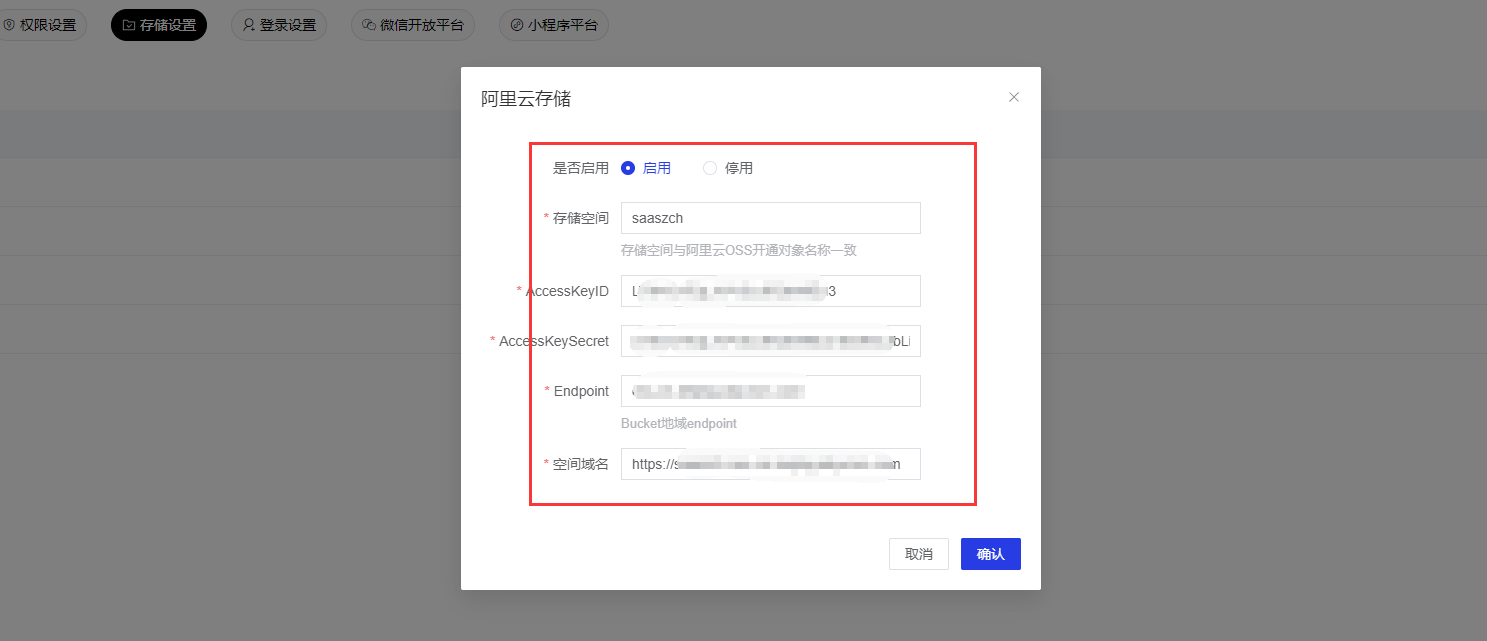The image size is (1487, 641).
Task: Switch to the 存储设置 tab
Action: point(159,25)
